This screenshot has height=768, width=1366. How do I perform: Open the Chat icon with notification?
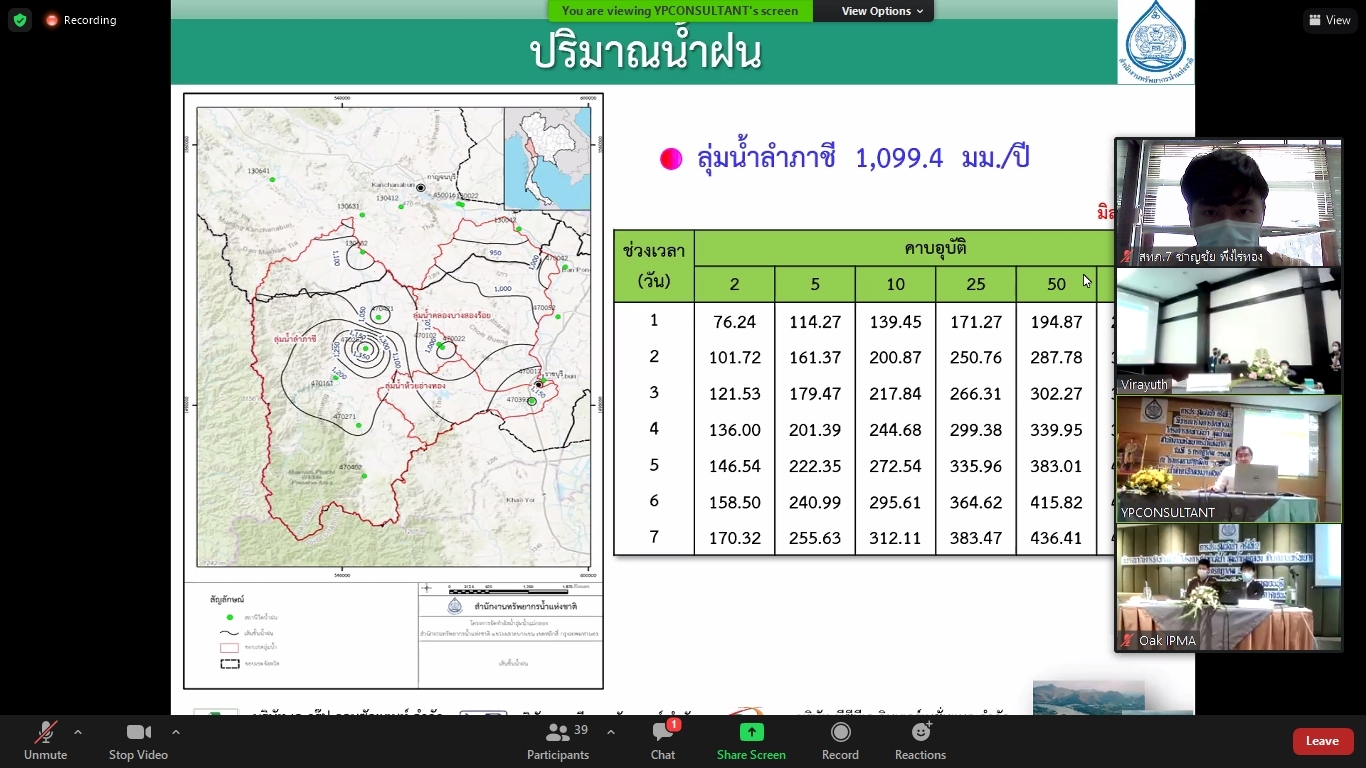[663, 732]
